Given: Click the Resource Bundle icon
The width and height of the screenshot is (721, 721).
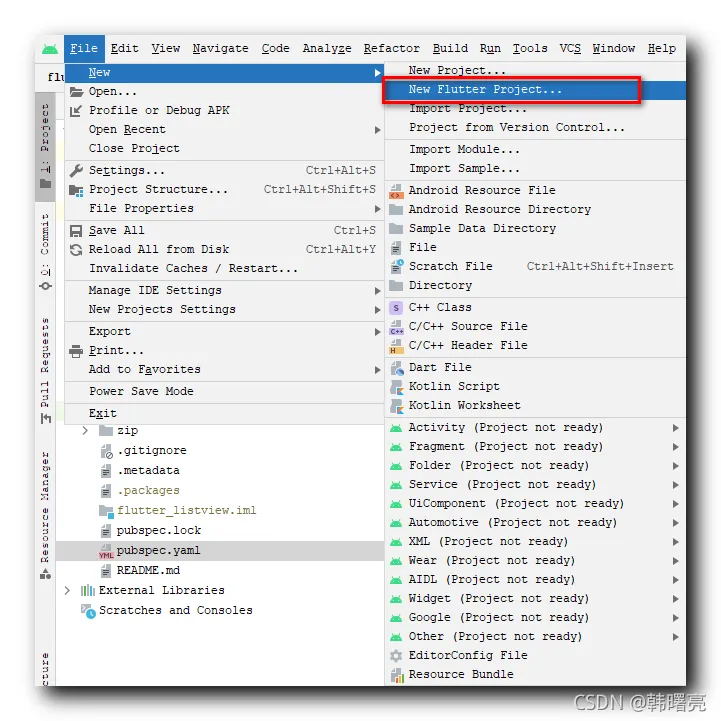Looking at the screenshot, I should point(397,675).
